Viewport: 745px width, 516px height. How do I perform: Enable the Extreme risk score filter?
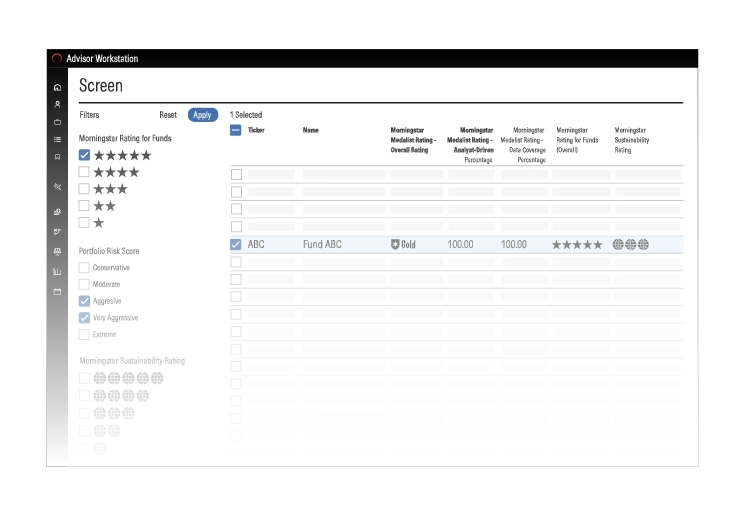pyautogui.click(x=84, y=334)
